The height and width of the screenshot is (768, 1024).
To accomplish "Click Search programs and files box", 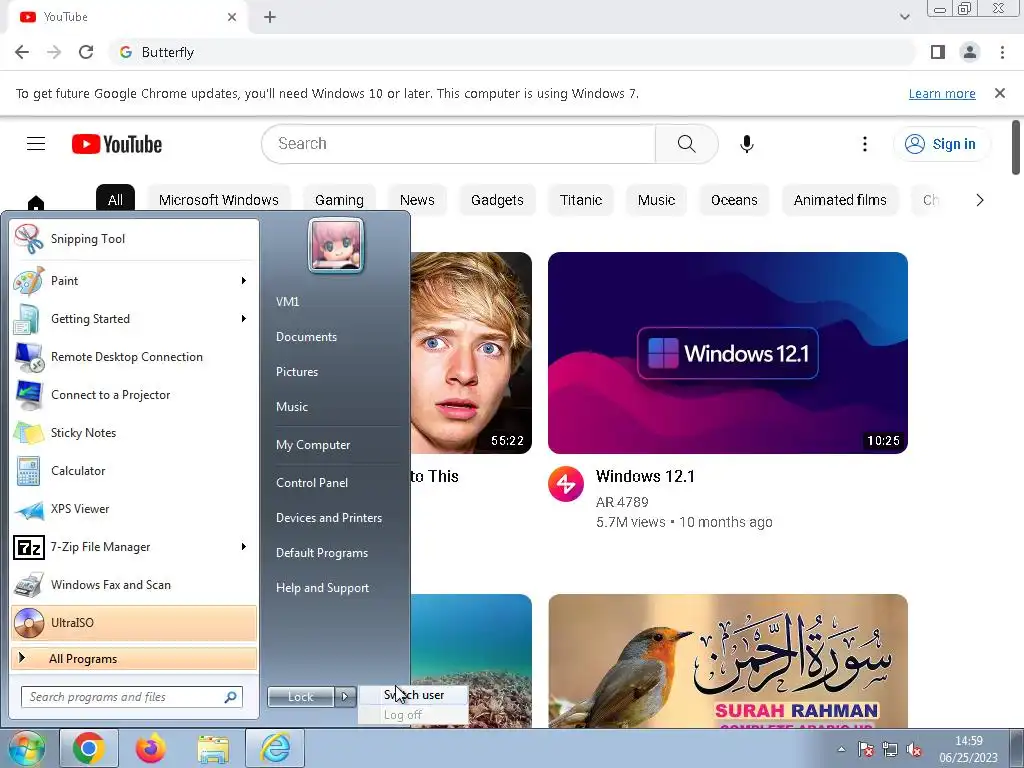I will click(132, 697).
